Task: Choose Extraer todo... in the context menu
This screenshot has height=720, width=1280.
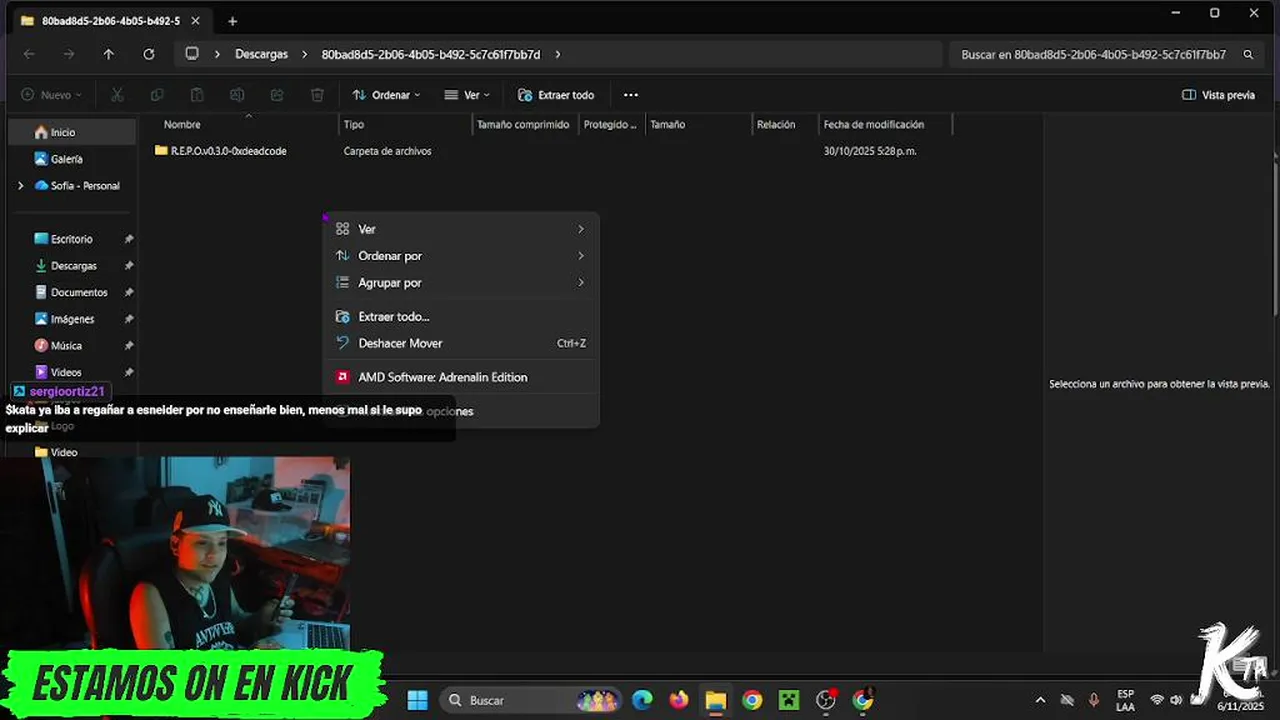Action: click(461, 317)
